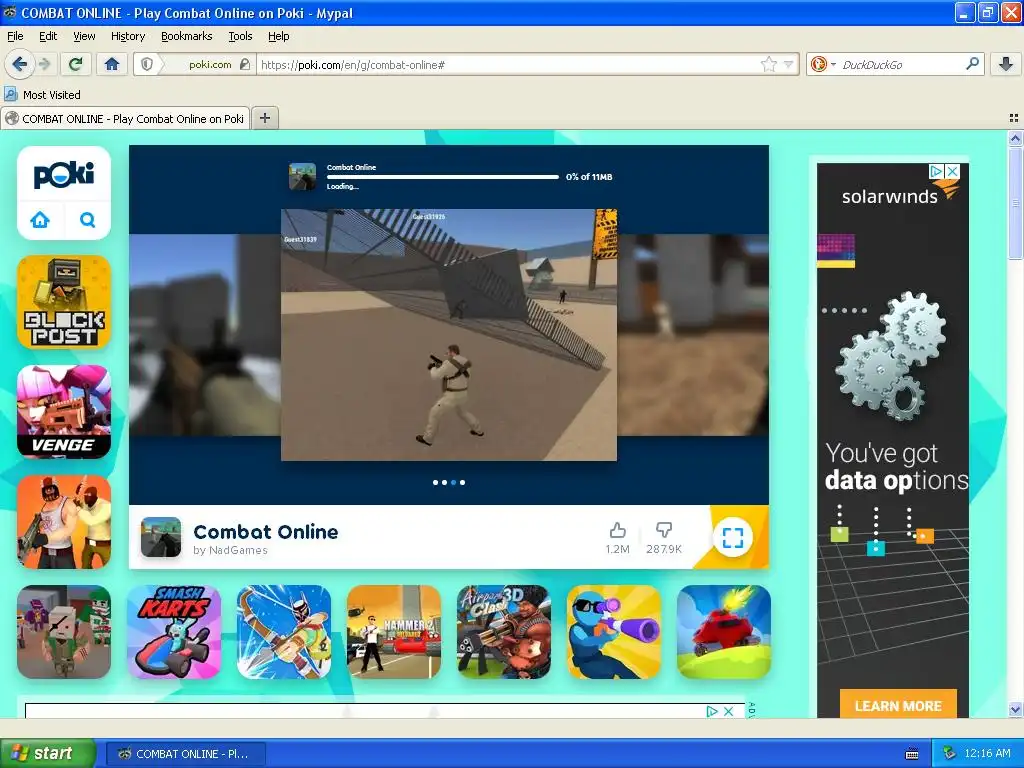This screenshot has width=1024, height=768.
Task: Close the bottom banner ad
Action: click(729, 711)
